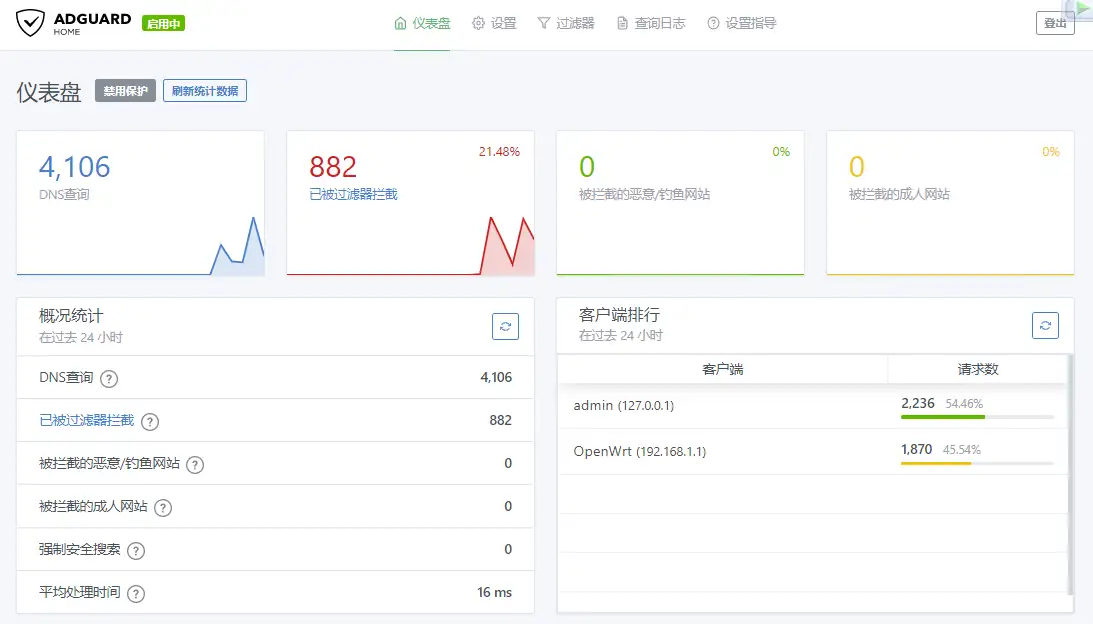Click the 21.48% percentage label

499,152
